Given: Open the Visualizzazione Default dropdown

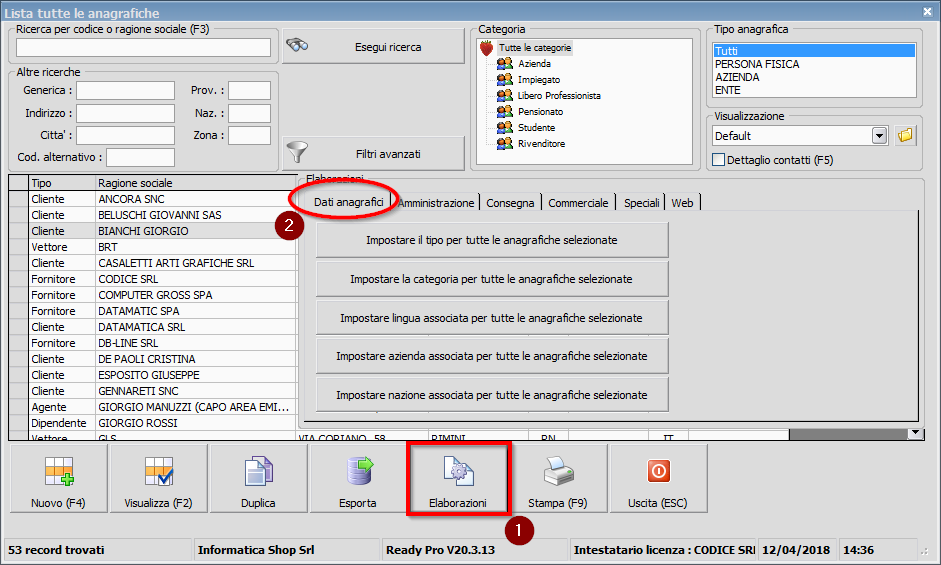Looking at the screenshot, I should [x=879, y=136].
